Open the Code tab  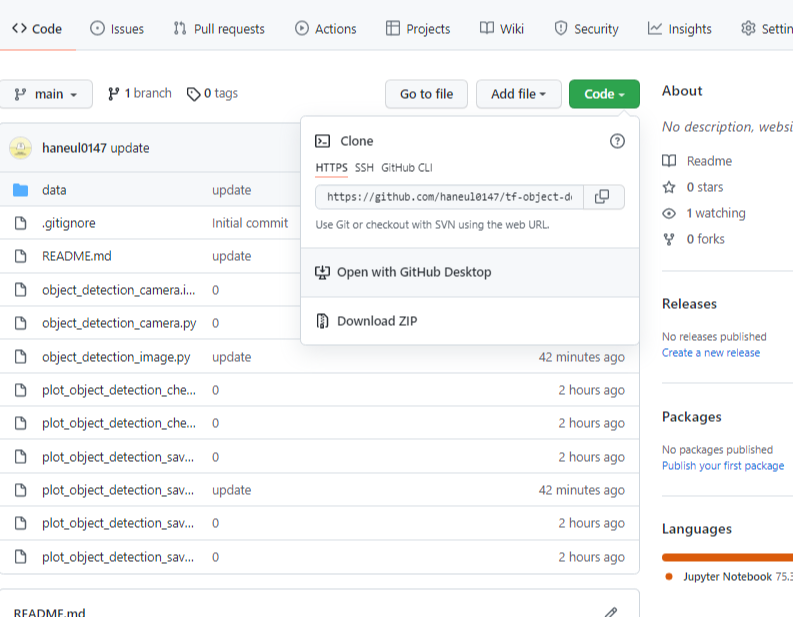(37, 29)
